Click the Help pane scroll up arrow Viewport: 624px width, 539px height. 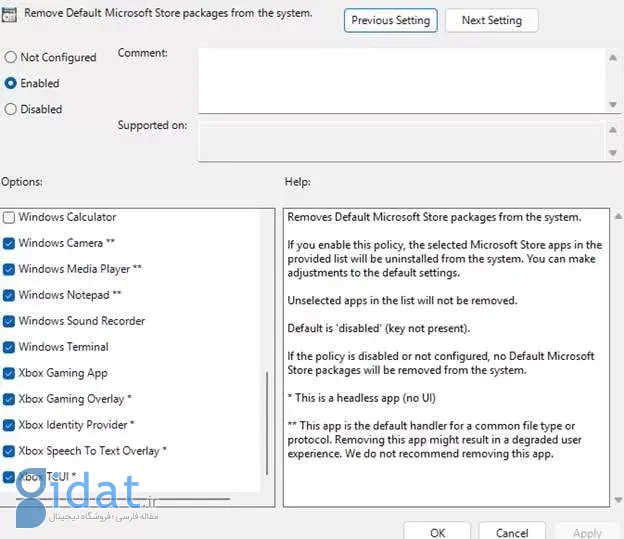[618, 217]
